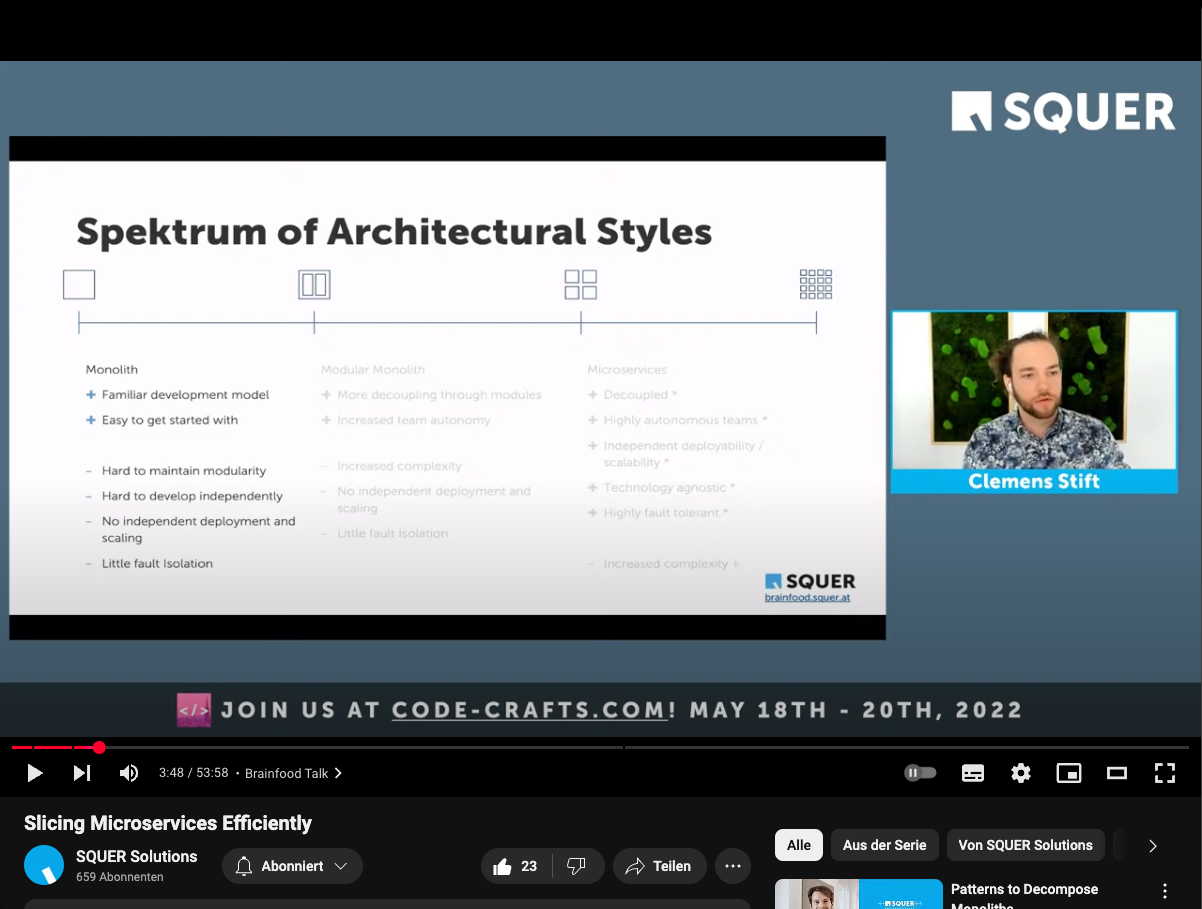
Task: Open the Abonniert subscription dropdown
Action: pyautogui.click(x=292, y=866)
